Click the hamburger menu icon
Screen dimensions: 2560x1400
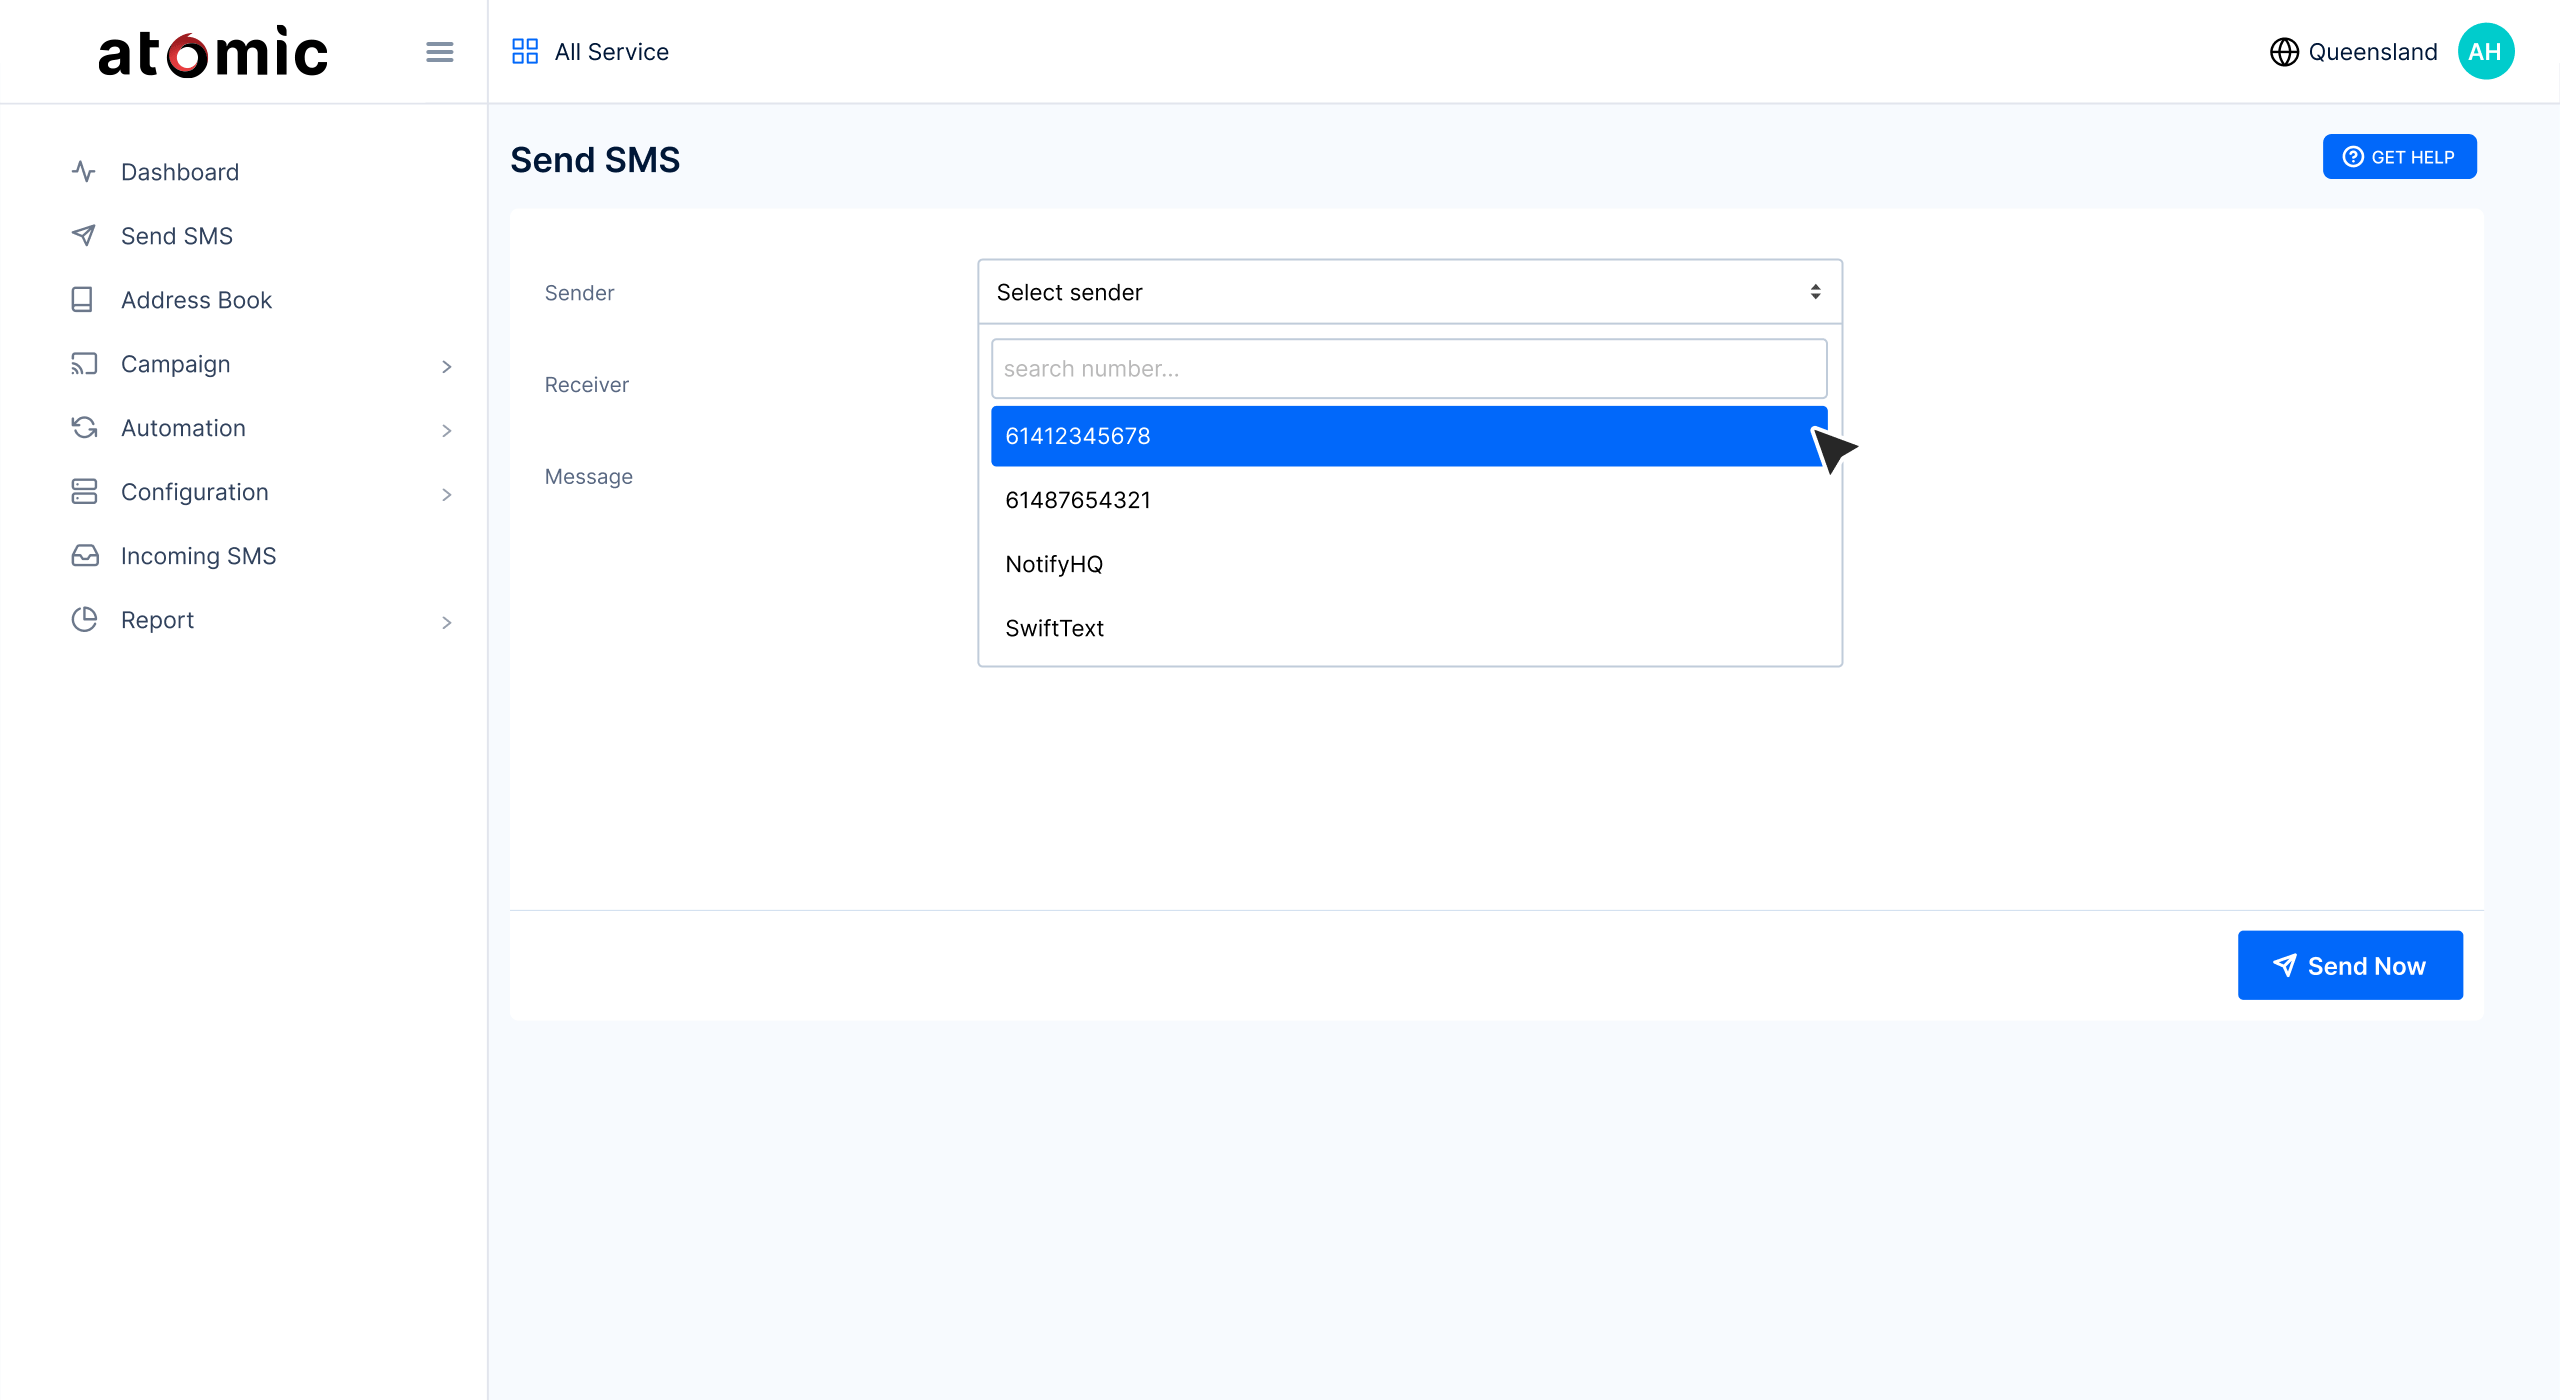click(439, 52)
